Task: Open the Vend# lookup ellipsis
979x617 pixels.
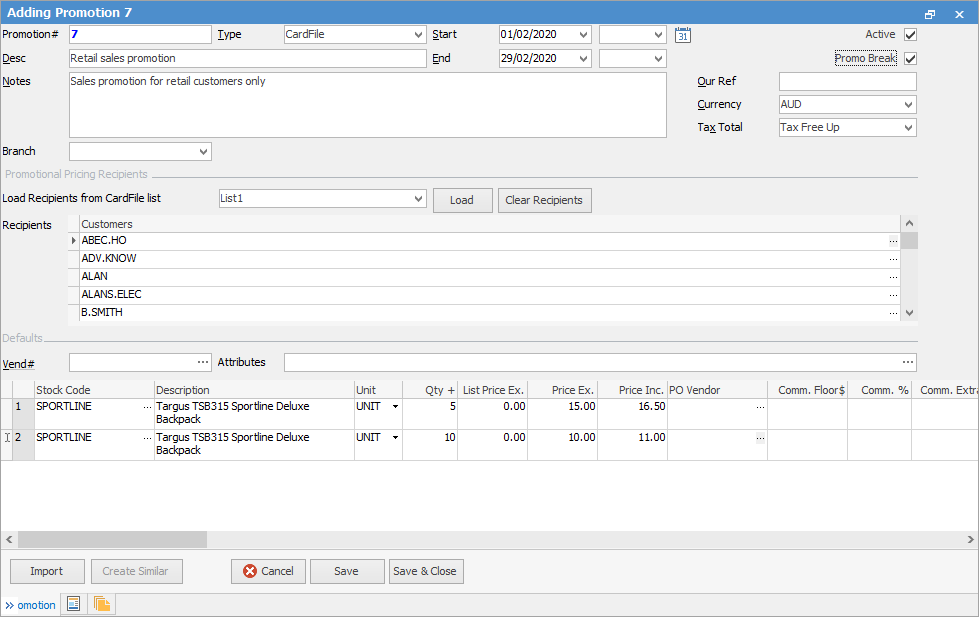Action: pos(204,362)
